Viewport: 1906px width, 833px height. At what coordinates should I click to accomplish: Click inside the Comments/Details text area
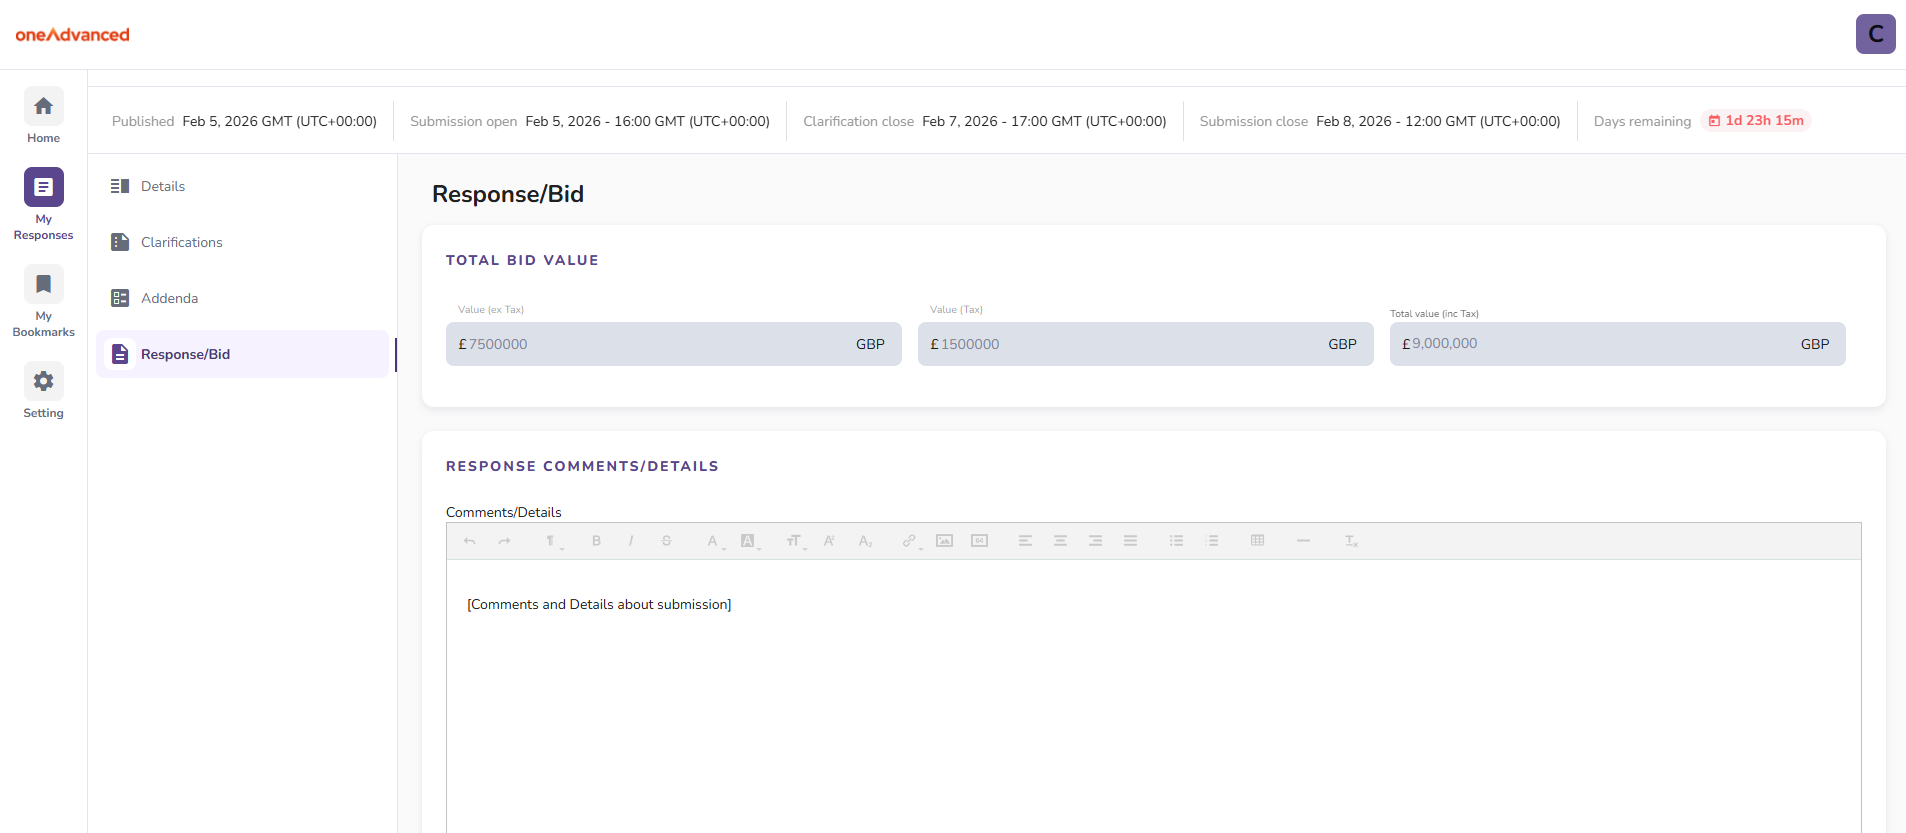click(1154, 696)
